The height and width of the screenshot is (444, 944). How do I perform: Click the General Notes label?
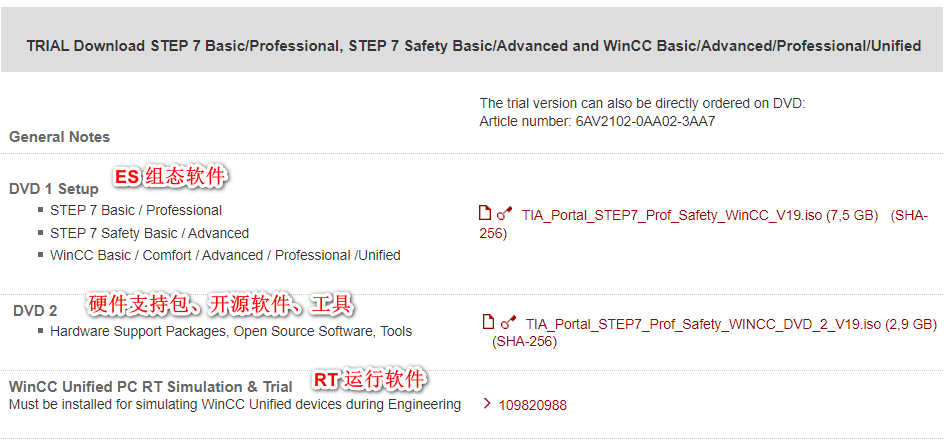point(60,137)
